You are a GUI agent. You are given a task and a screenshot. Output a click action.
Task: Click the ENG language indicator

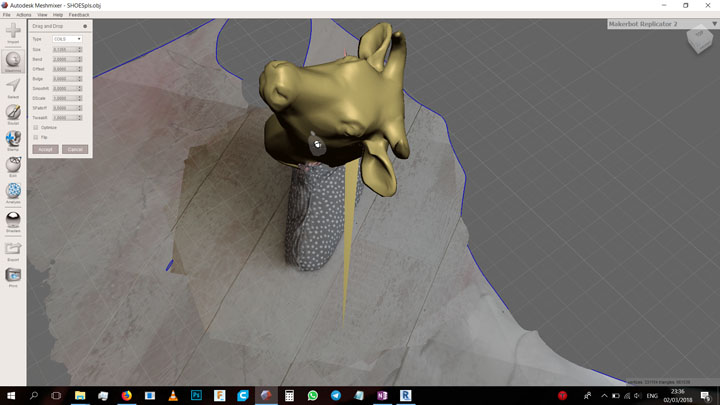tap(652, 396)
